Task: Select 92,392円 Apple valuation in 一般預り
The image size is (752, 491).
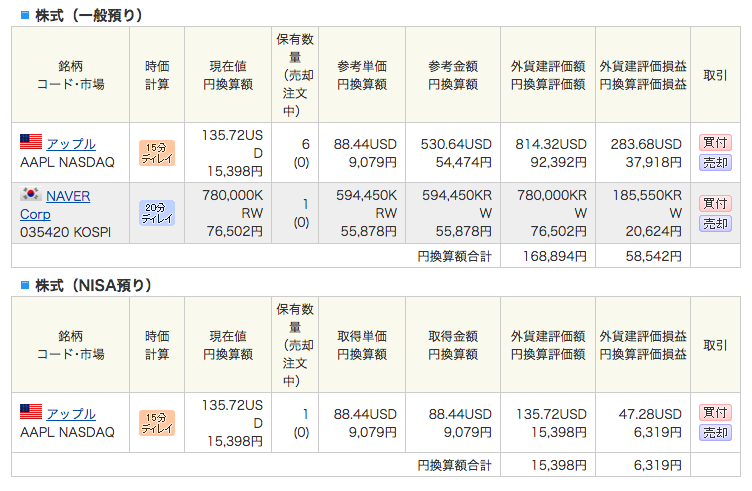Action: 558,162
